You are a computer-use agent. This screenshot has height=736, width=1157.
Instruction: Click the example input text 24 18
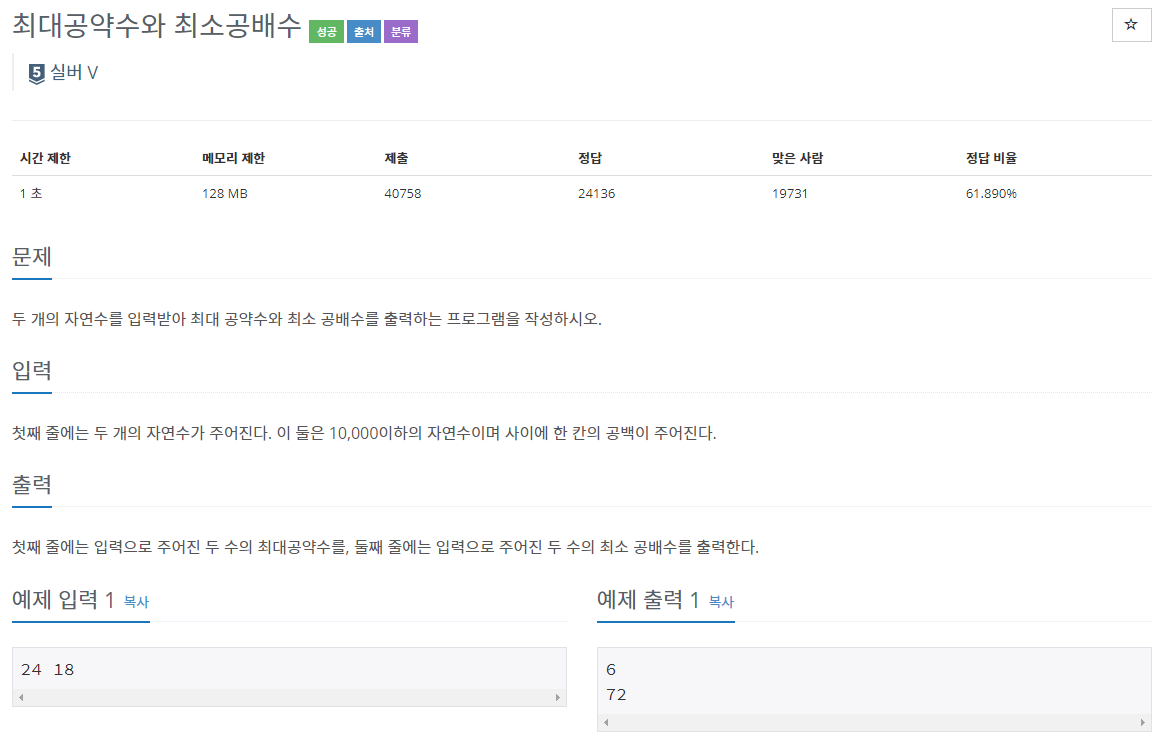coord(47,670)
